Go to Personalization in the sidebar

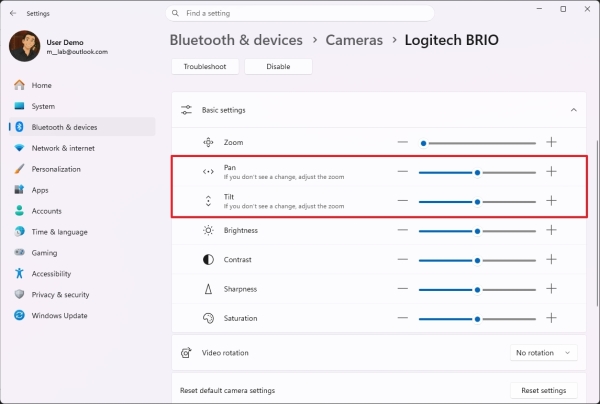[x=56, y=169]
